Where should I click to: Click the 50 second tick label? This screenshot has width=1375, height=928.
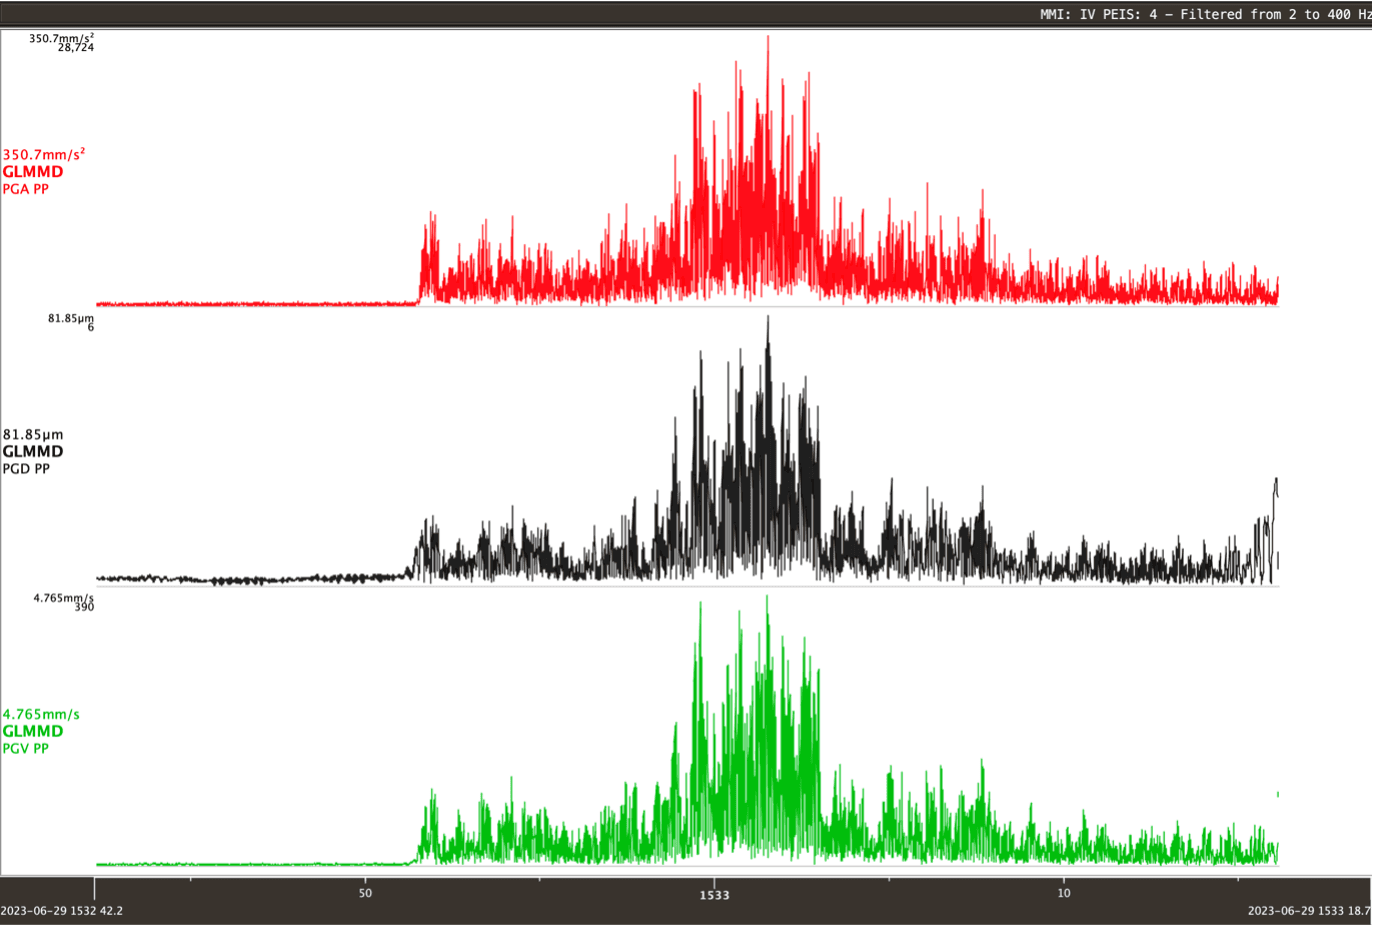tap(365, 893)
